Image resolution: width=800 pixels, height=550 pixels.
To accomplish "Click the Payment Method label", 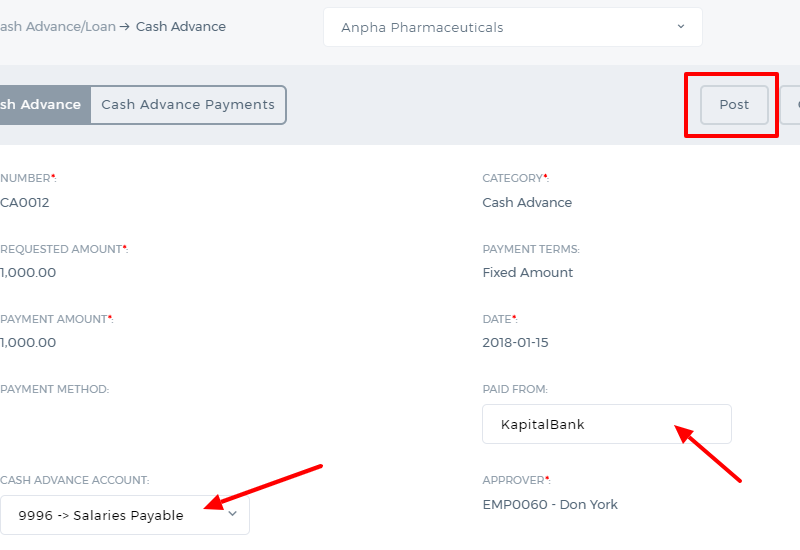I will (x=55, y=389).
